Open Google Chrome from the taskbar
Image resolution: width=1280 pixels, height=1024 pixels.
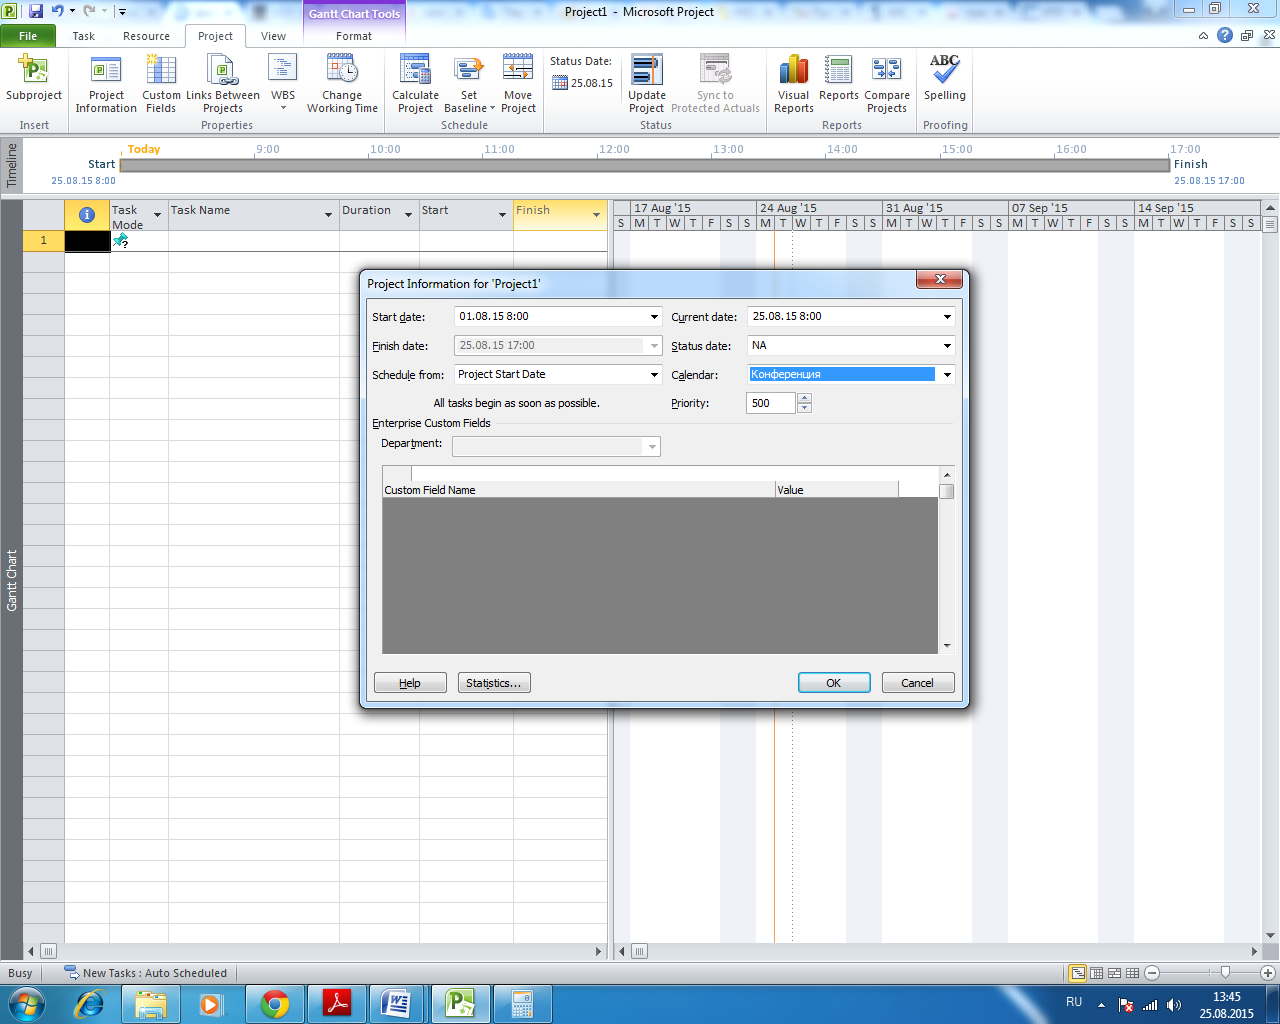[274, 1003]
